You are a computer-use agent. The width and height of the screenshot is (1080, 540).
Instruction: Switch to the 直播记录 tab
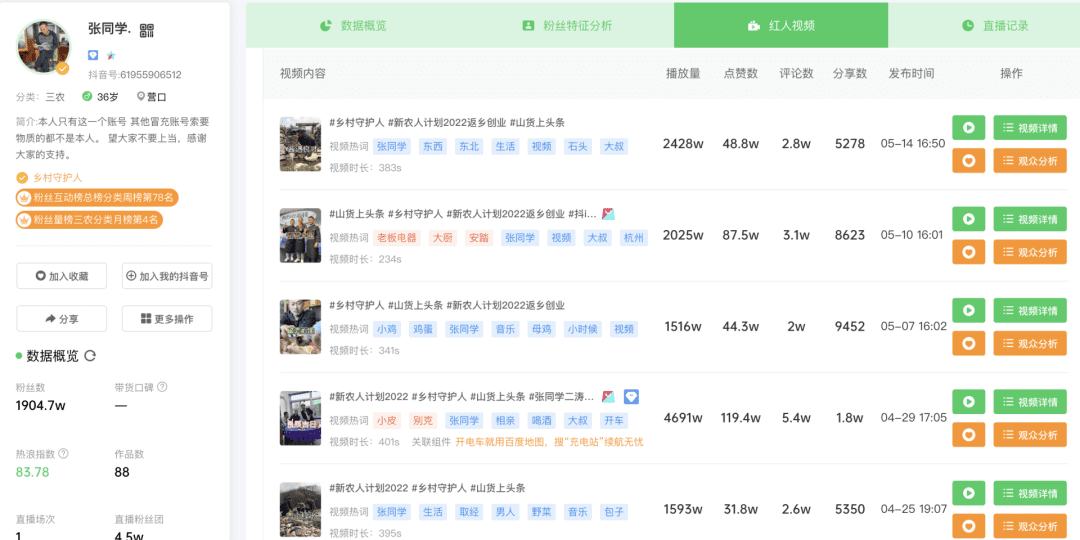tap(995, 25)
